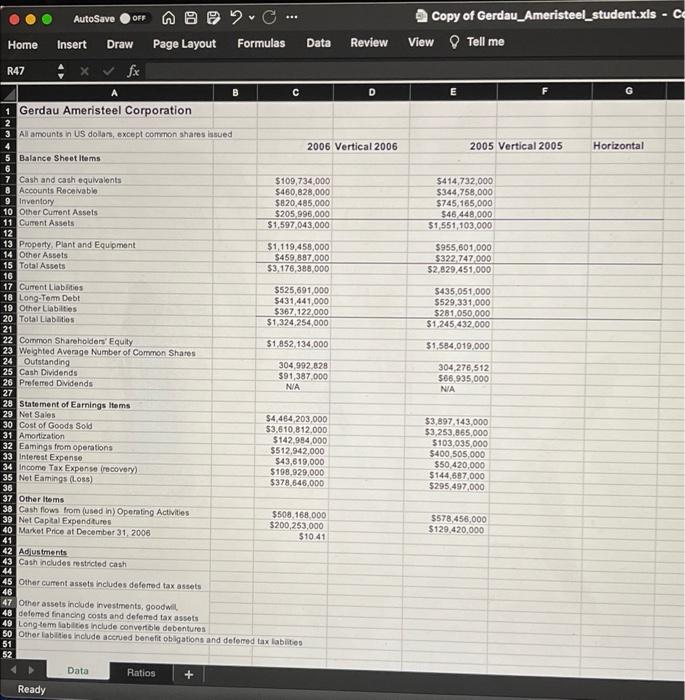685x700 pixels.
Task: Open the Name Box stepper arrows
Action: (x=61, y=71)
